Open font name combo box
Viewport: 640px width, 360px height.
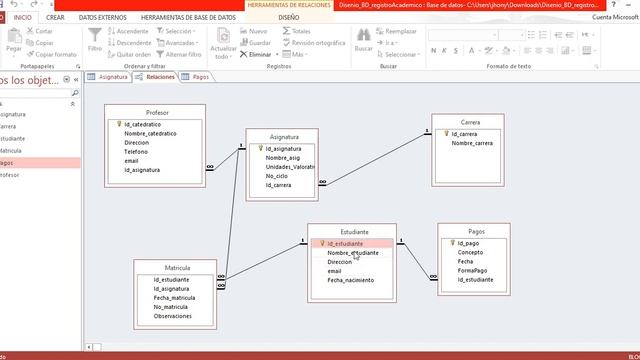click(x=462, y=35)
